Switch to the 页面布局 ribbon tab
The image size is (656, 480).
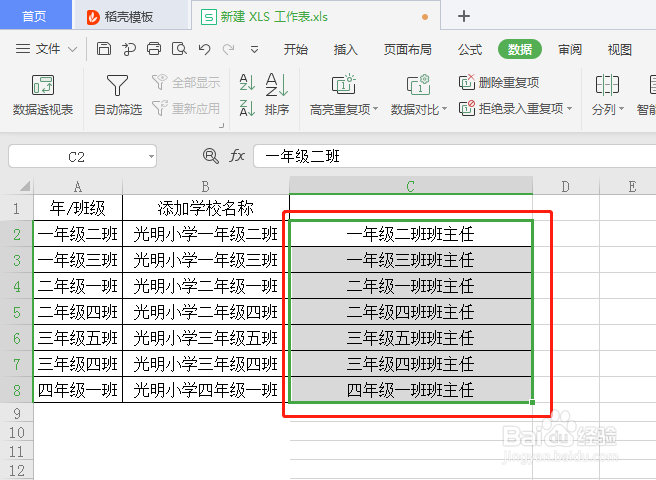(x=407, y=49)
